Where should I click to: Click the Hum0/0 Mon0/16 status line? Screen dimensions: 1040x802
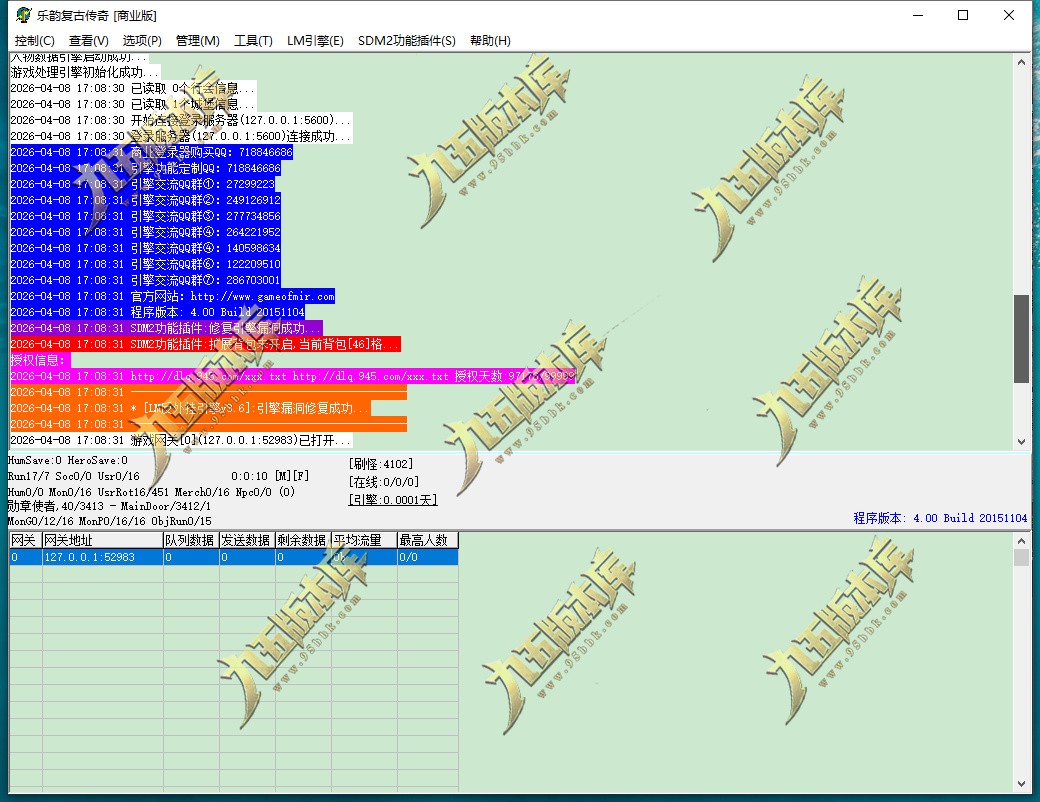click(x=151, y=492)
